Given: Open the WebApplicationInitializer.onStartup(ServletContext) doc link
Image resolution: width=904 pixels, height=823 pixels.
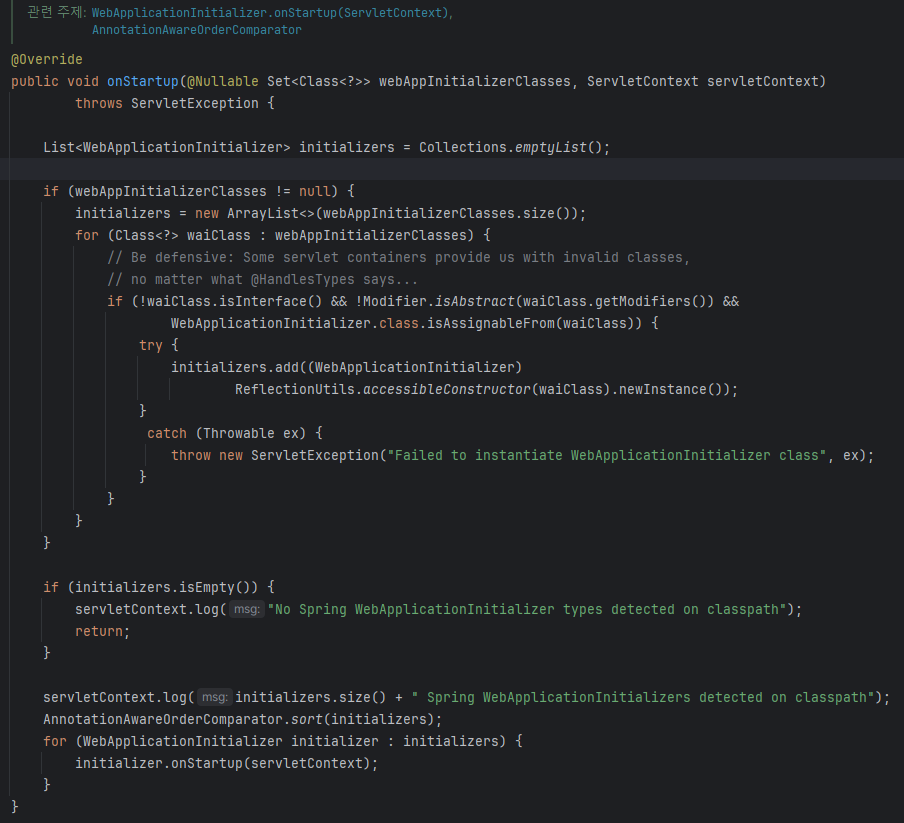Looking at the screenshot, I should [272, 13].
